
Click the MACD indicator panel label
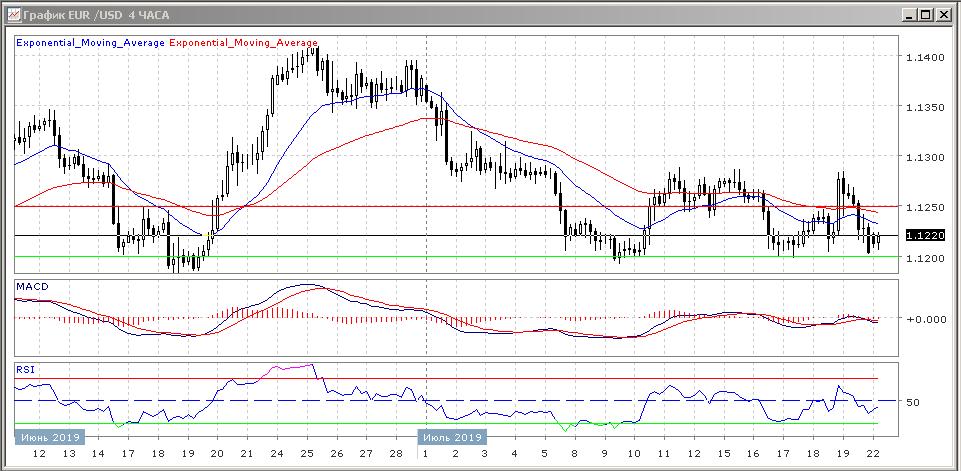(30, 288)
